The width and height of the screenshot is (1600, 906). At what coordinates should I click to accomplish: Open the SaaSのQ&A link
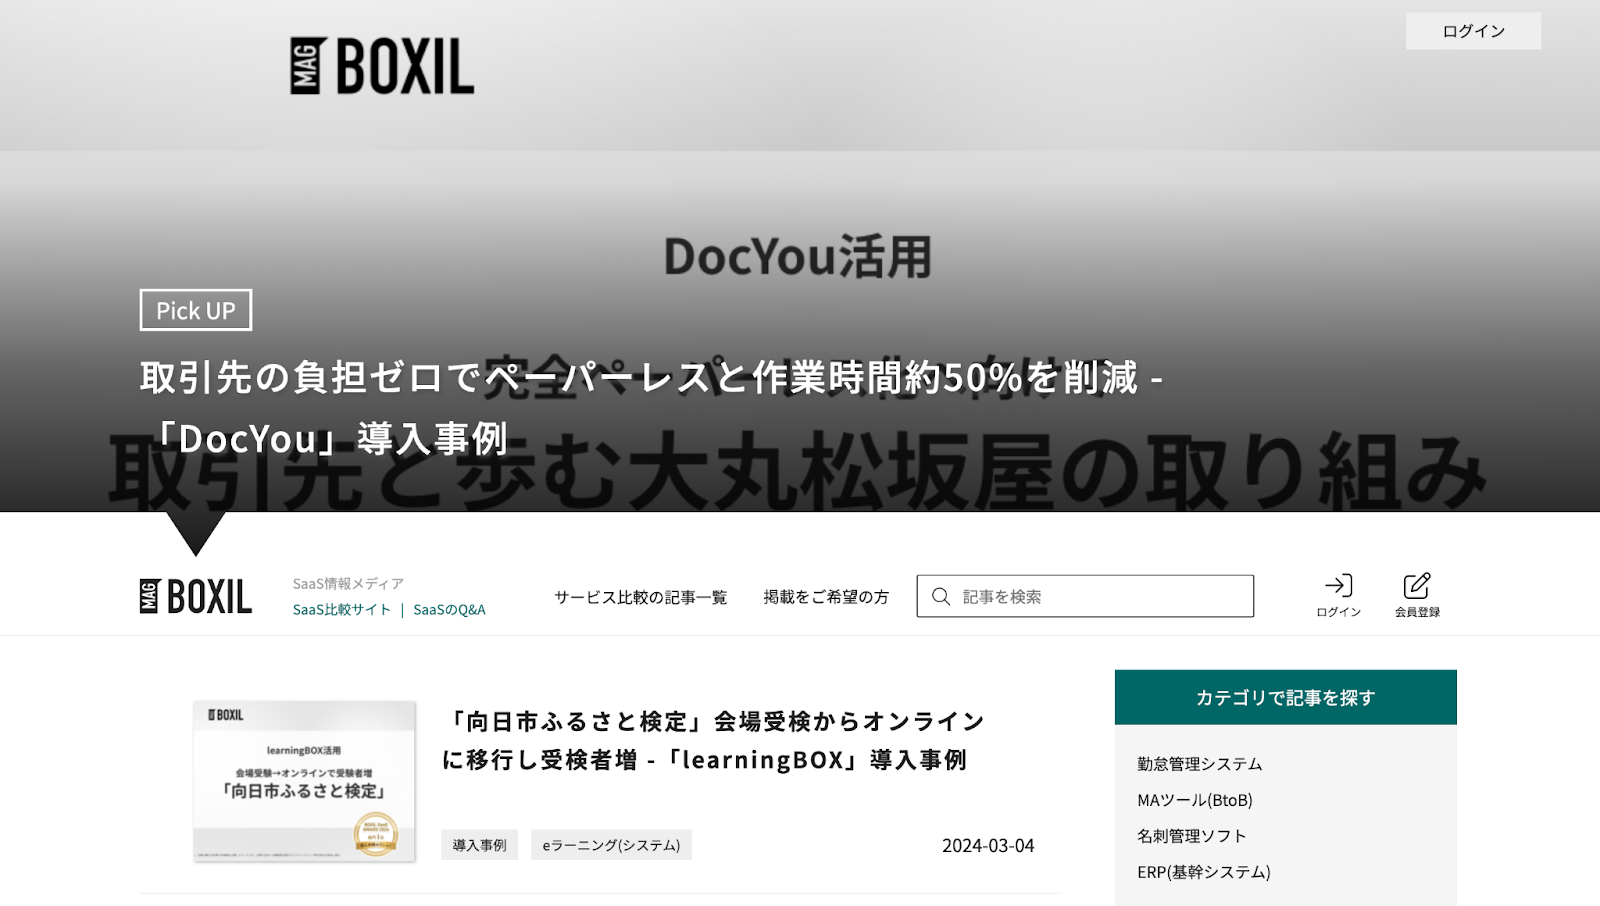point(449,609)
